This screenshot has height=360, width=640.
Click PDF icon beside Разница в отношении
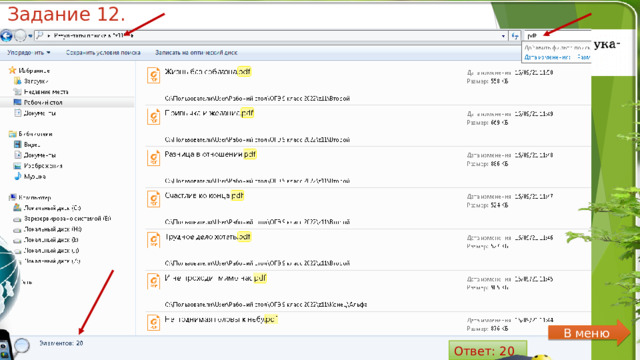coord(153,158)
